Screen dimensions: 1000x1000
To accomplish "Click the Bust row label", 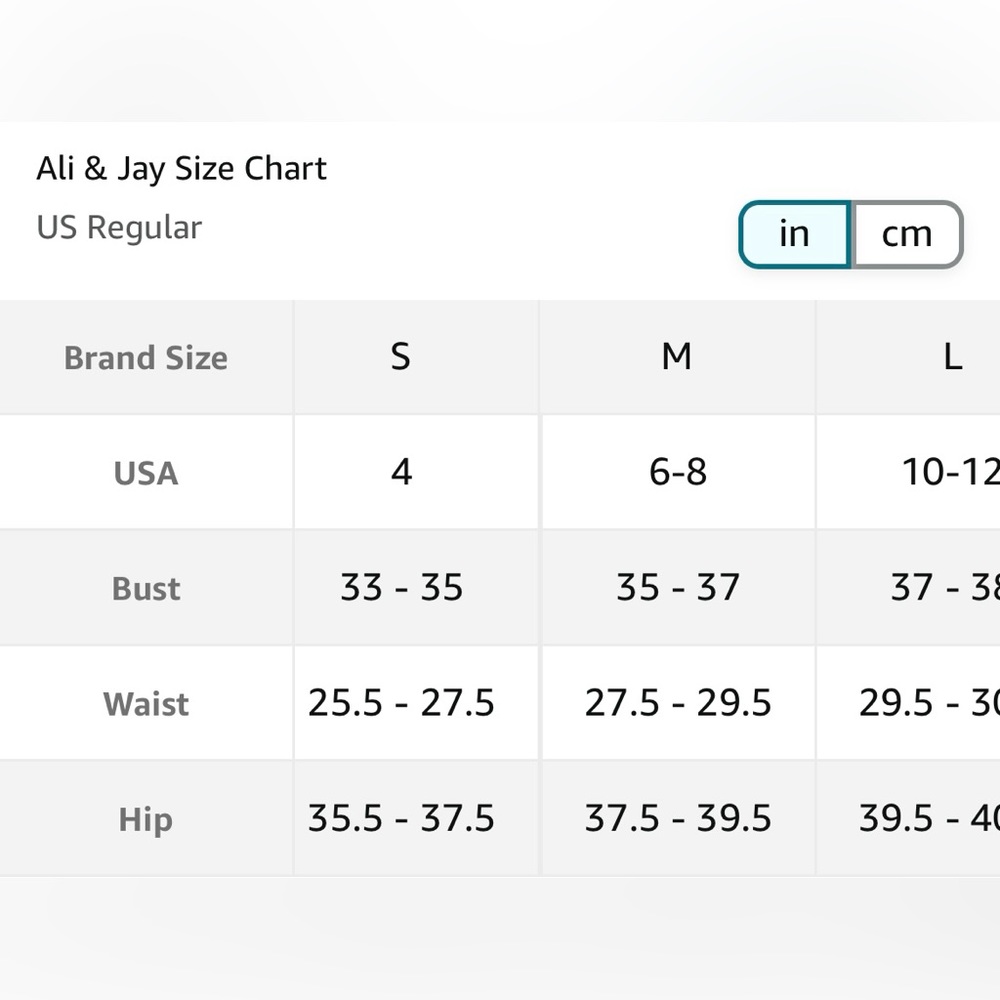I will pyautogui.click(x=146, y=588).
